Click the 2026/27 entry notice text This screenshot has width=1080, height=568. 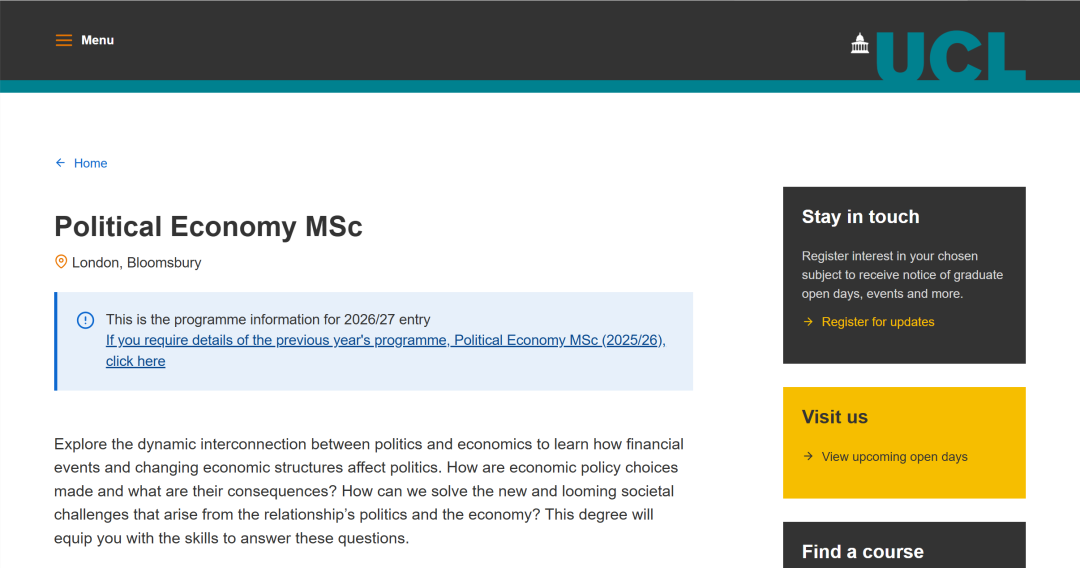(268, 320)
